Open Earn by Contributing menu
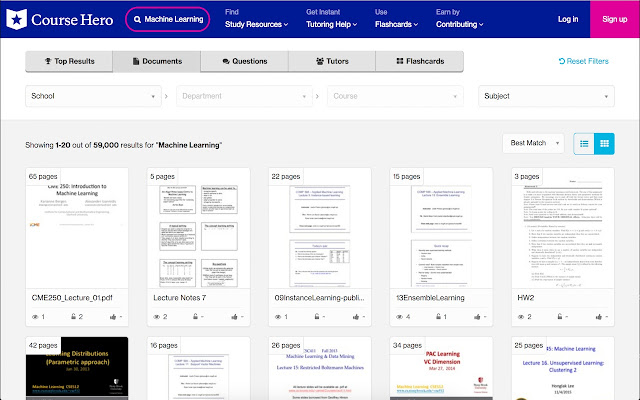The height and width of the screenshot is (400, 640). click(460, 19)
